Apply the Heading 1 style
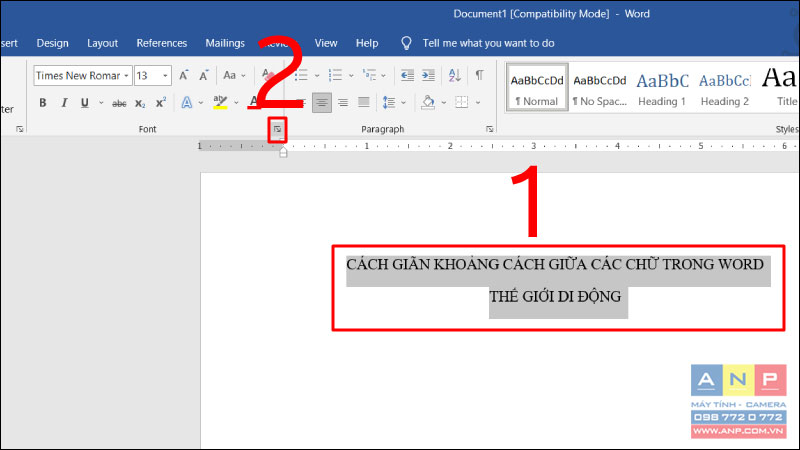This screenshot has height=450, width=800. point(662,87)
